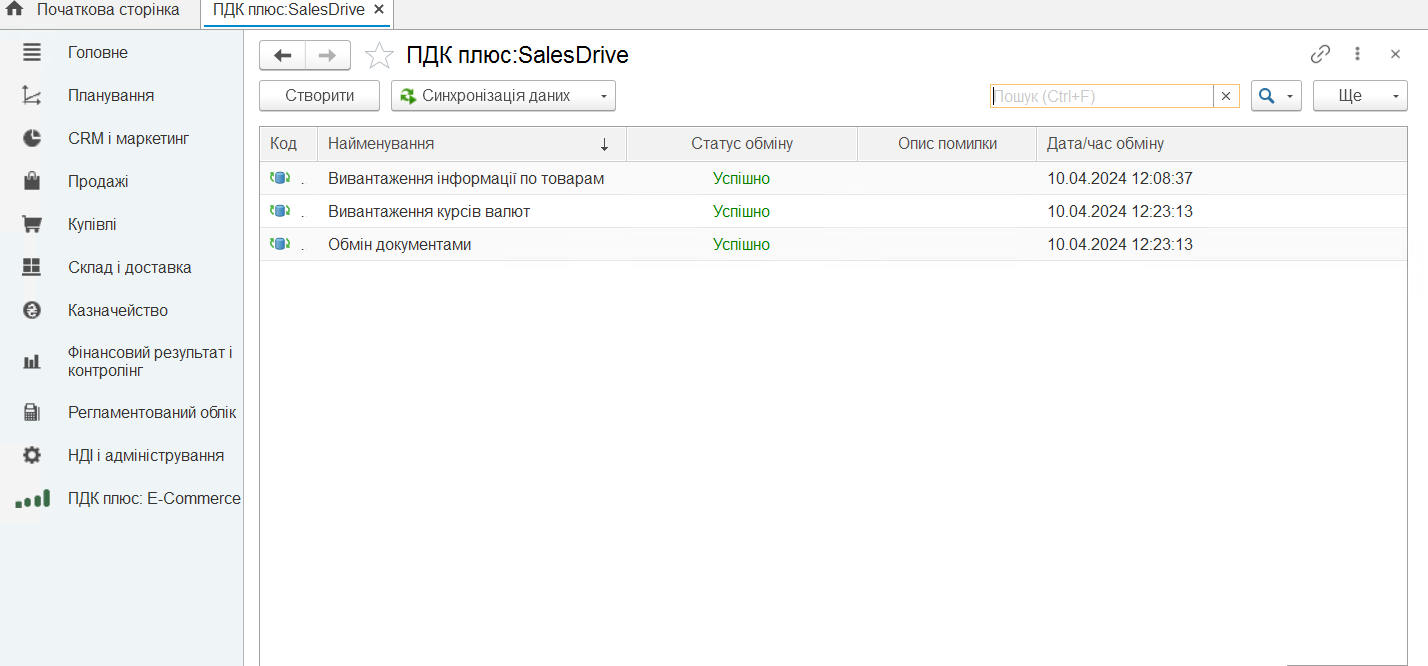This screenshot has height=666, width=1428.
Task: Click the exchange icon of Обмін документами row
Action: (x=279, y=244)
